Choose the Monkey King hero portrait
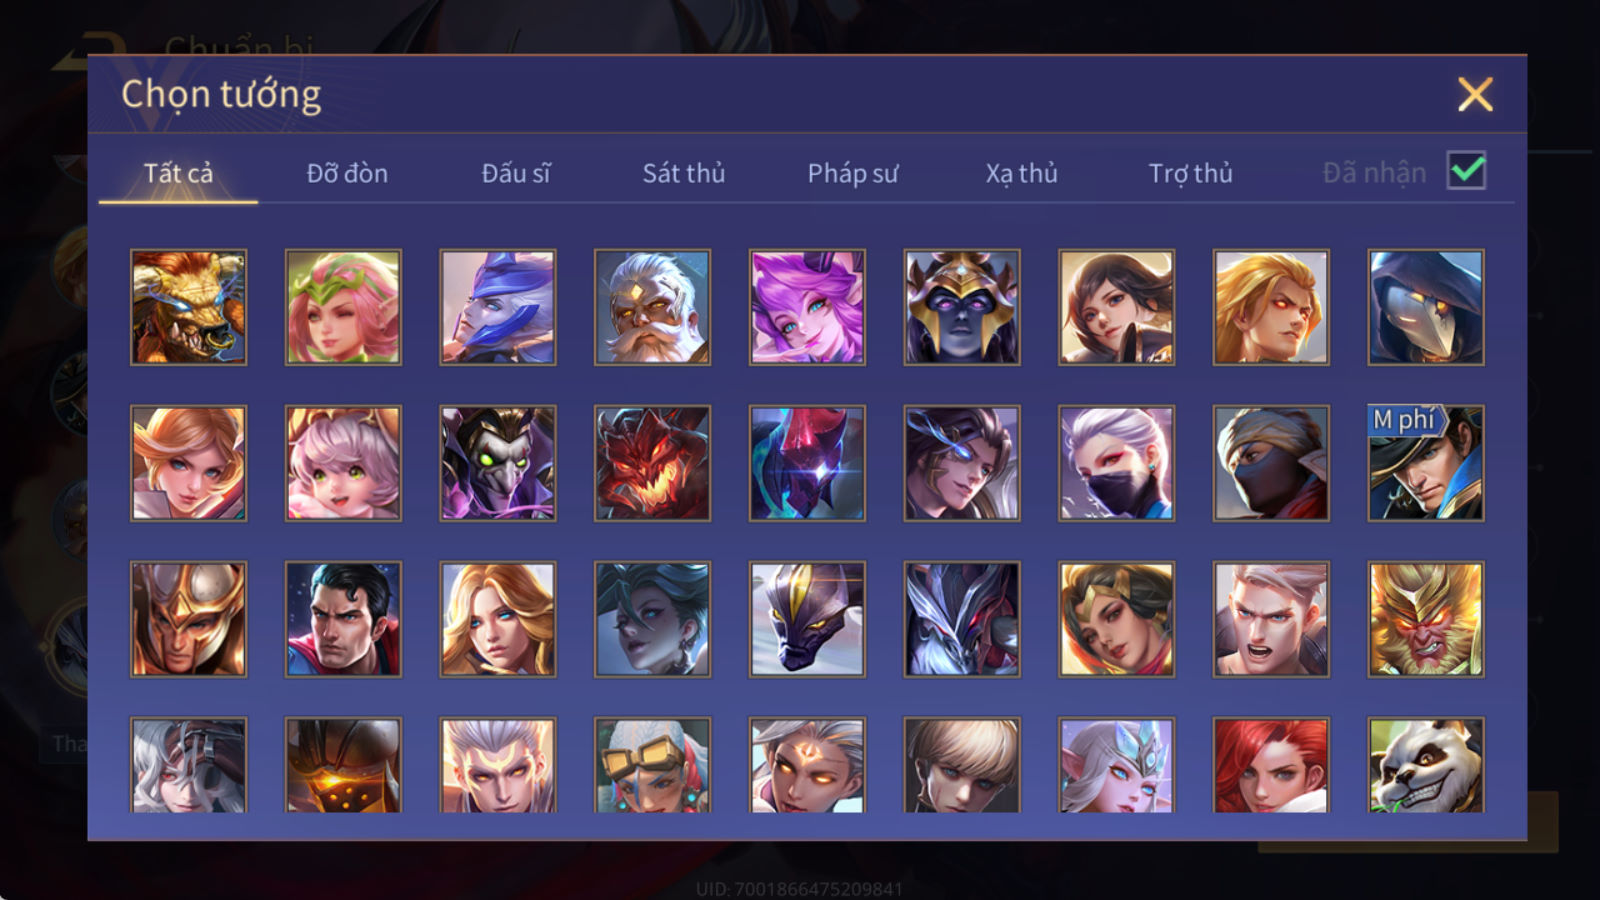The width and height of the screenshot is (1600, 900). (1426, 619)
